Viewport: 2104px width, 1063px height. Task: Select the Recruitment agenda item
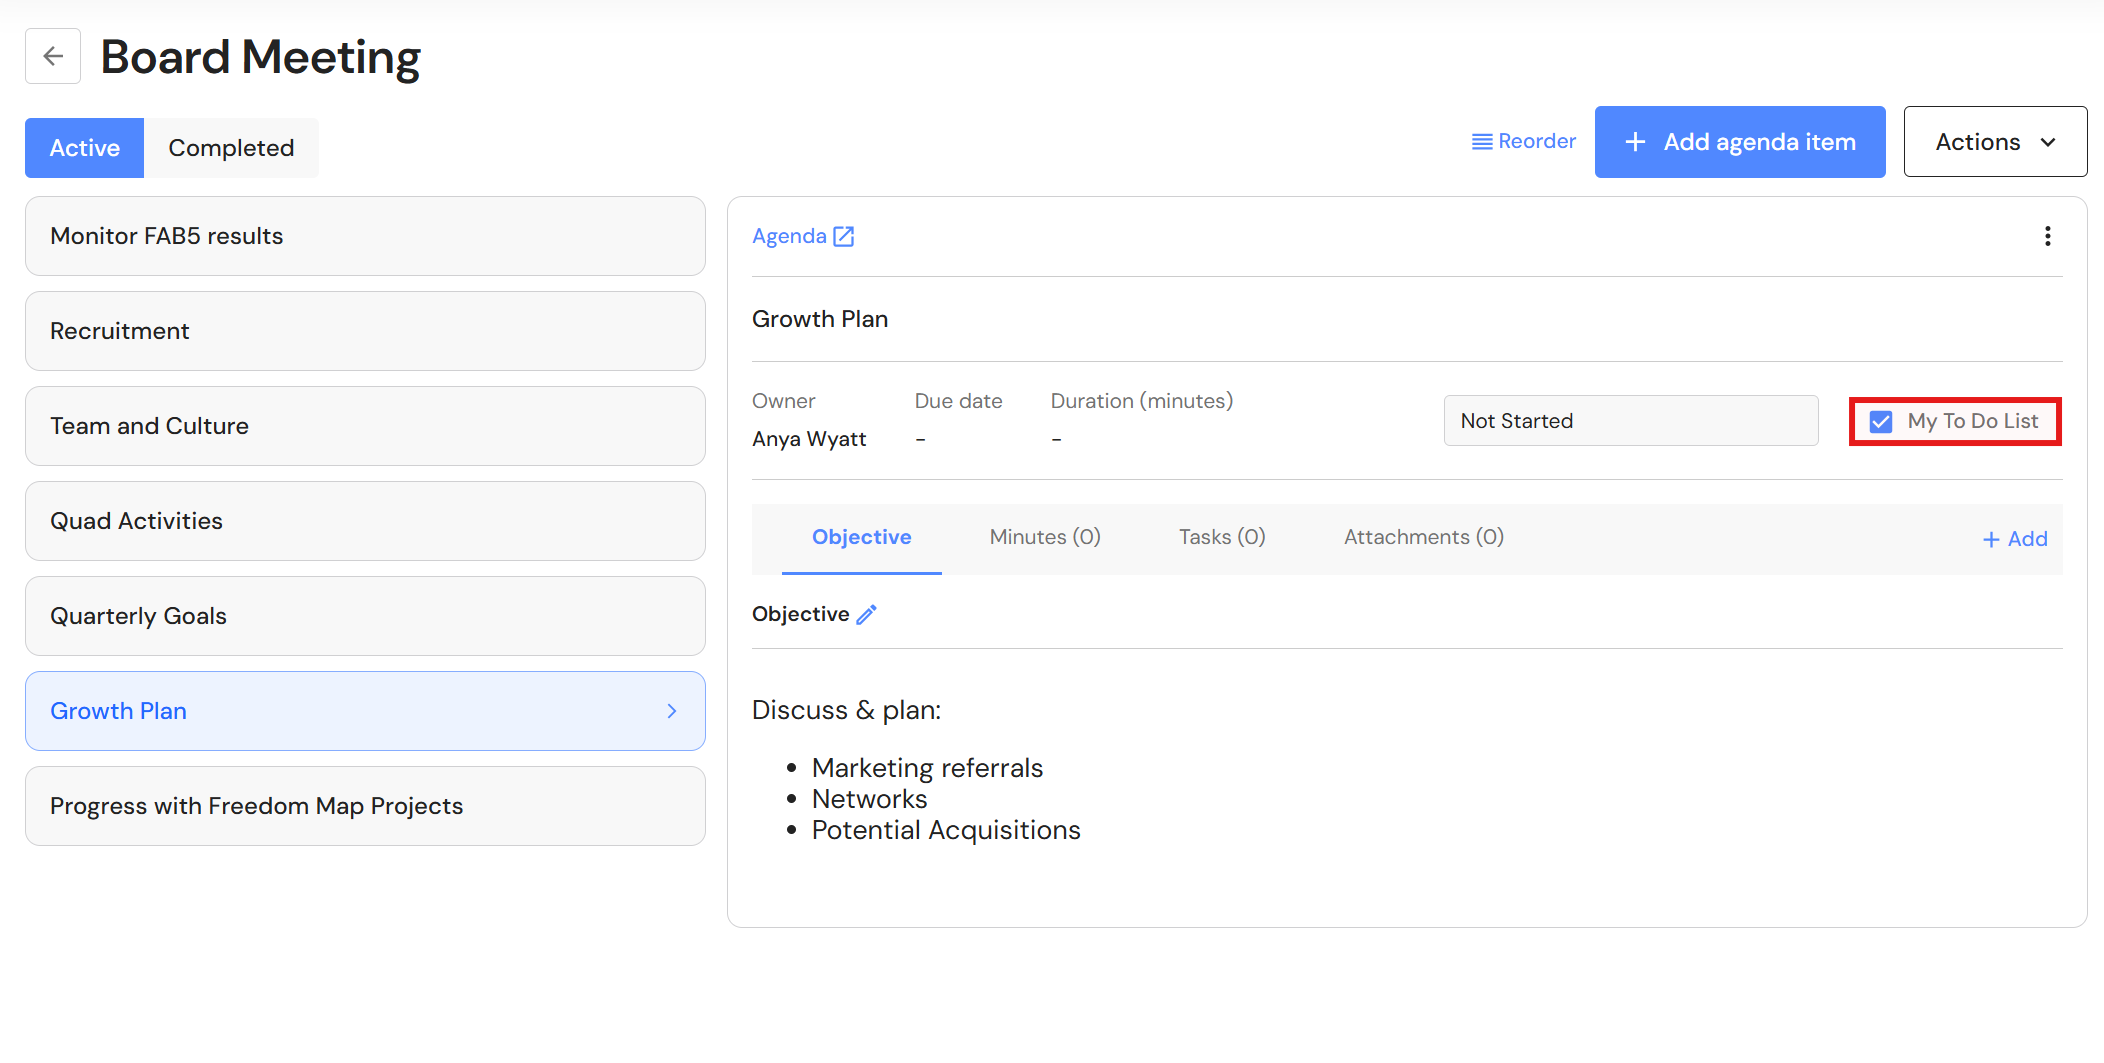click(365, 331)
